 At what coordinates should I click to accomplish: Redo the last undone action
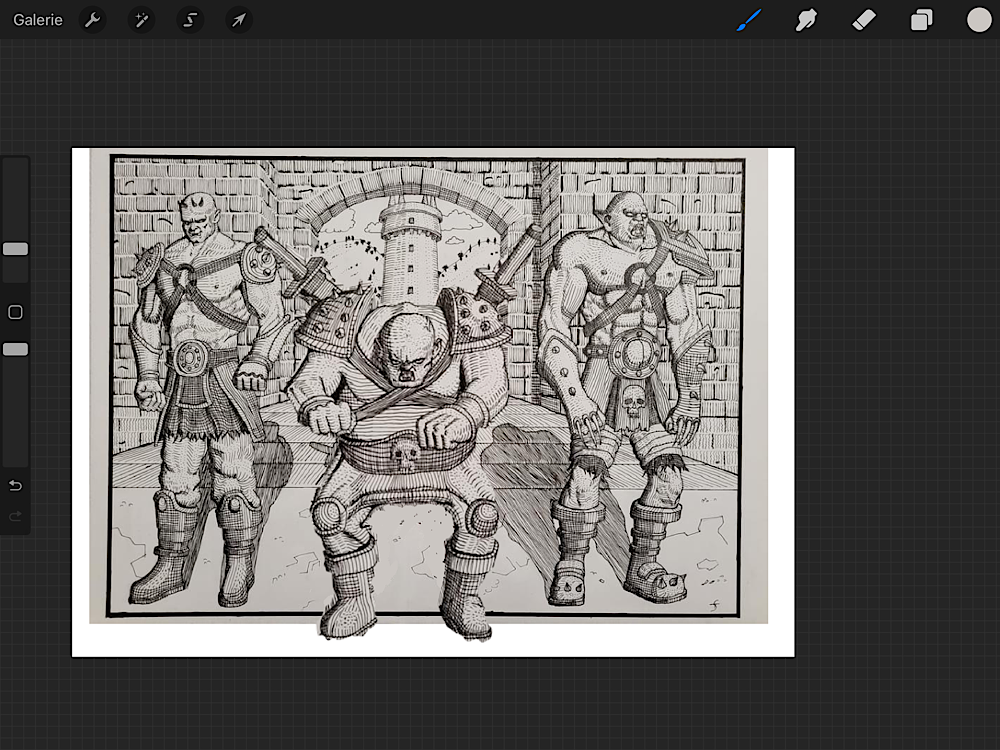[15, 516]
